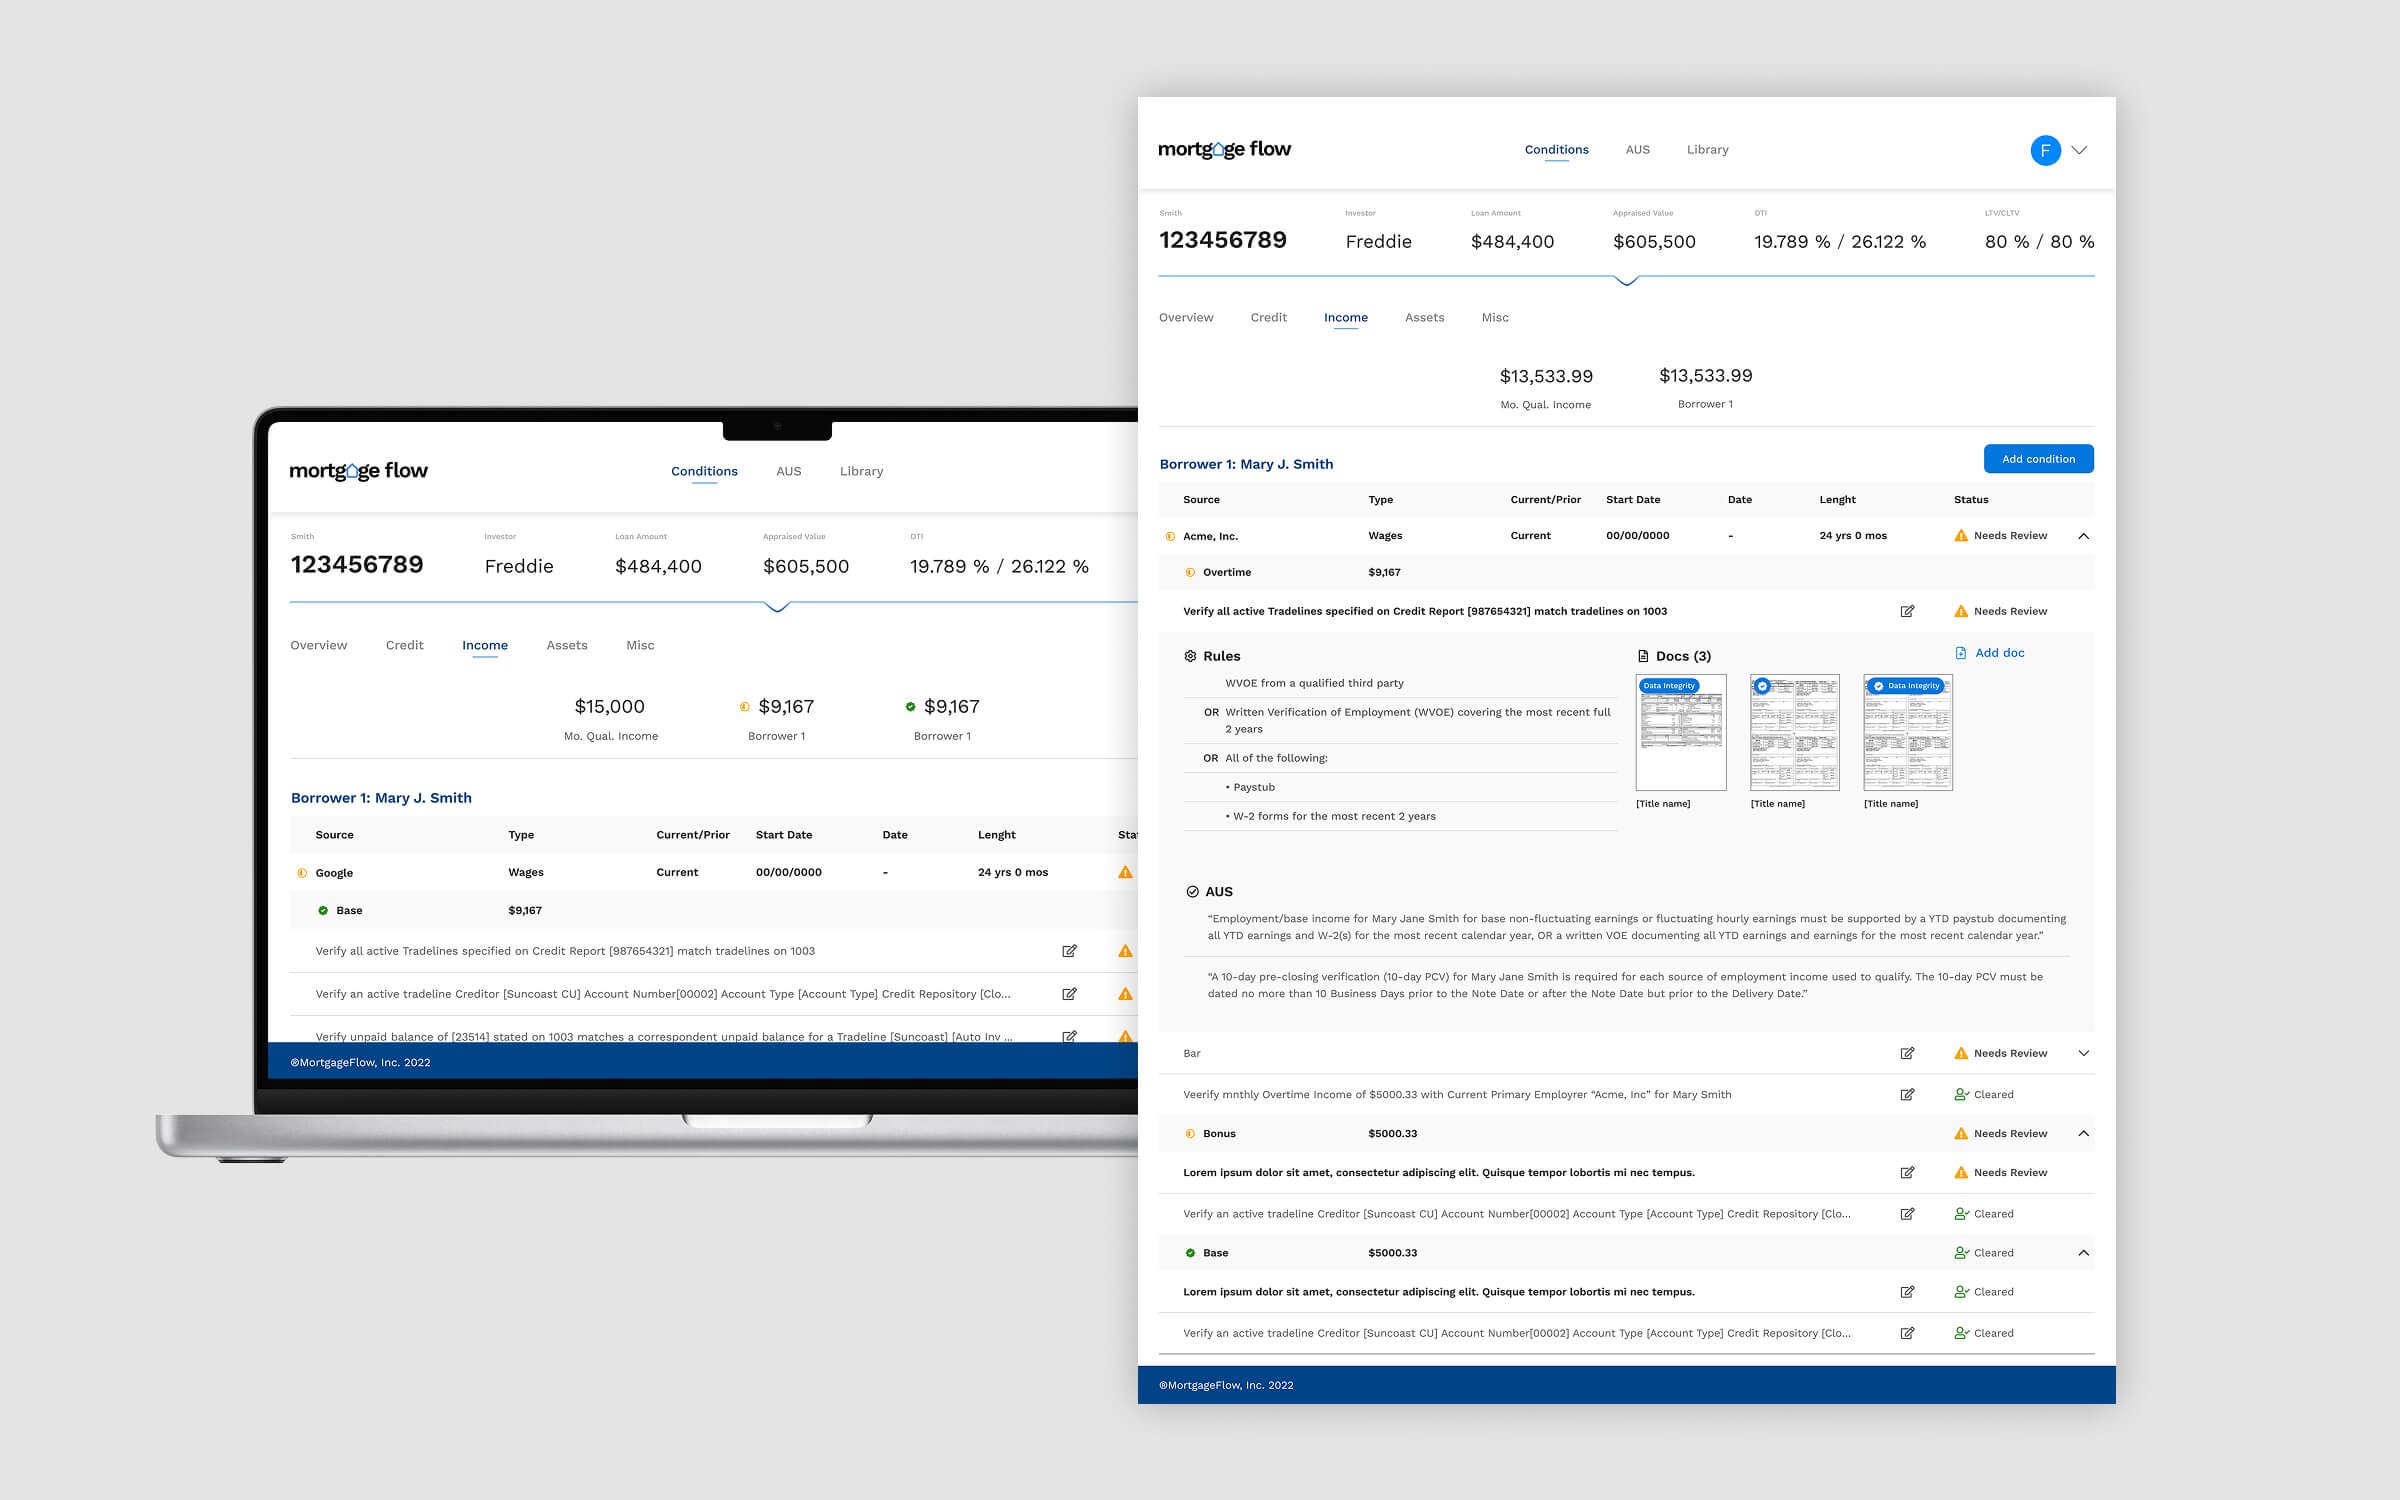Click warning icon on laptop's Google income row
The image size is (2400, 1500).
click(x=1125, y=872)
